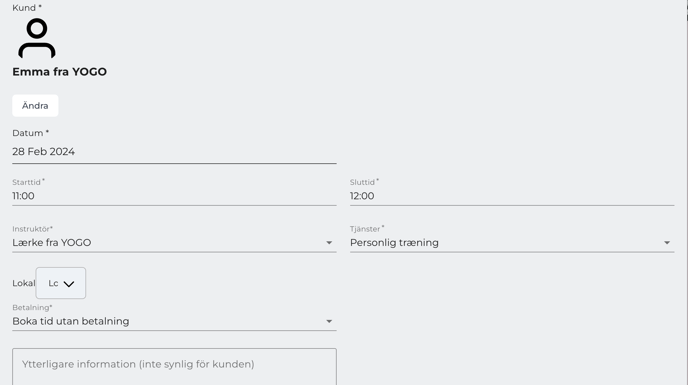Expand the Betalning dropdown arrow
This screenshot has height=385, width=688.
tap(329, 321)
